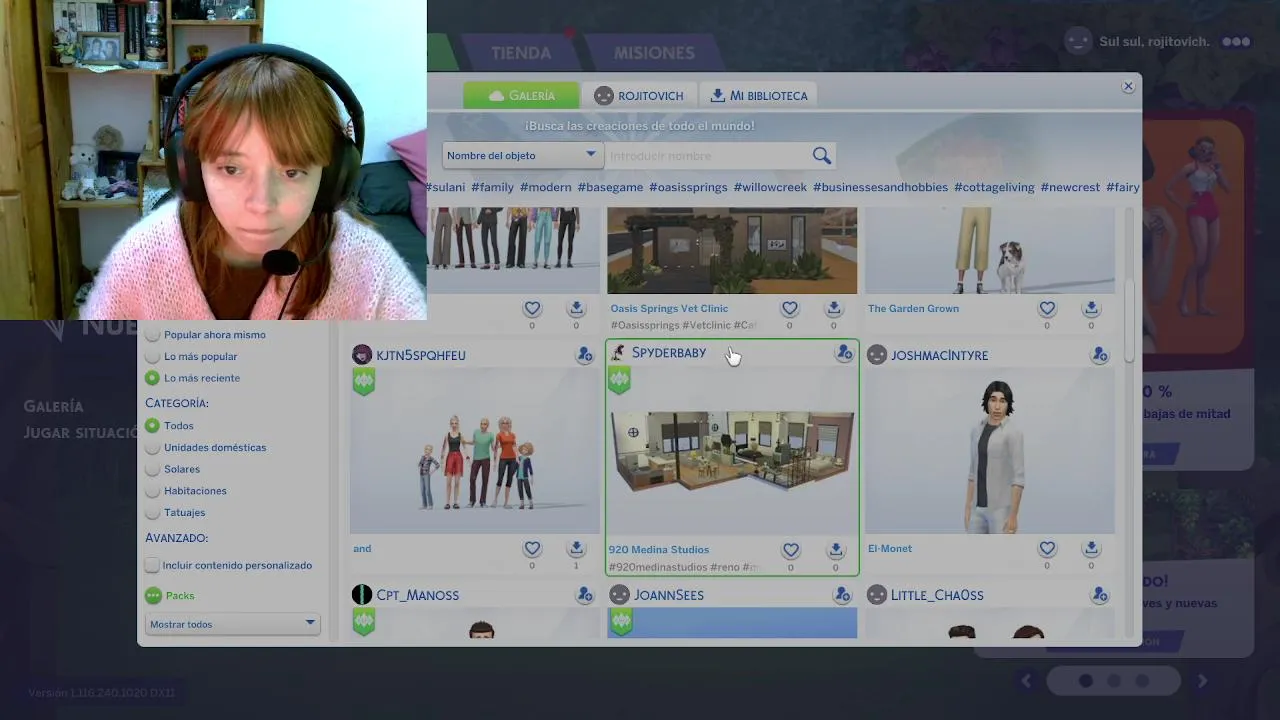Go to next promo slide arrow
This screenshot has height=720, width=1280.
click(x=1202, y=681)
